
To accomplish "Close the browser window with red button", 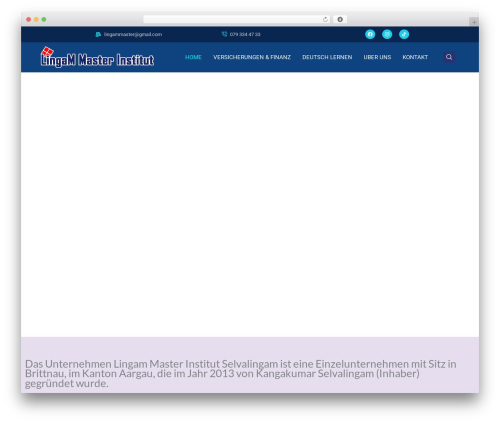I will tap(29, 19).
